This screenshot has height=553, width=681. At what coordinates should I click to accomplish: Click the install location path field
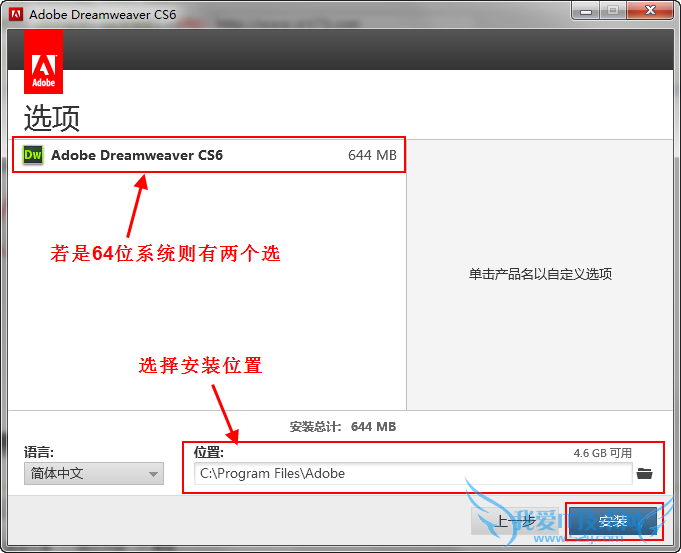click(413, 474)
